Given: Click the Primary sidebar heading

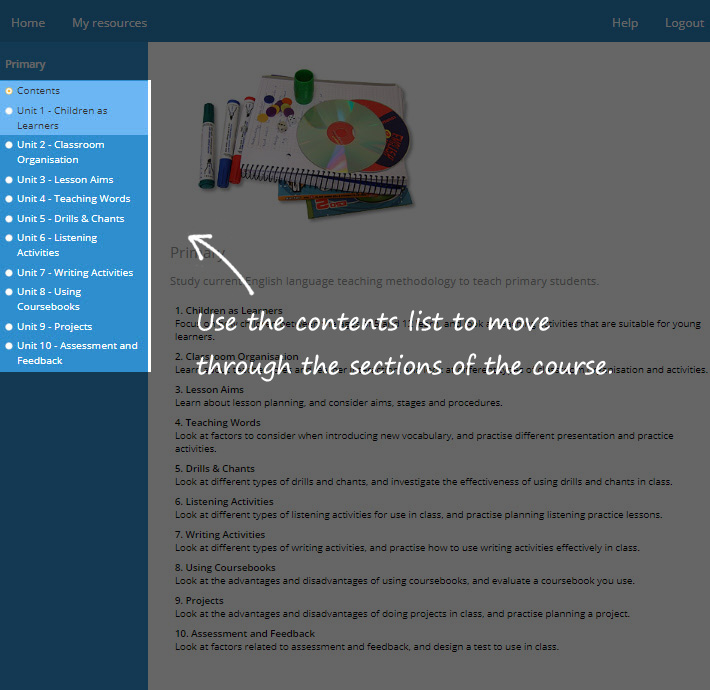Looking at the screenshot, I should coord(25,64).
